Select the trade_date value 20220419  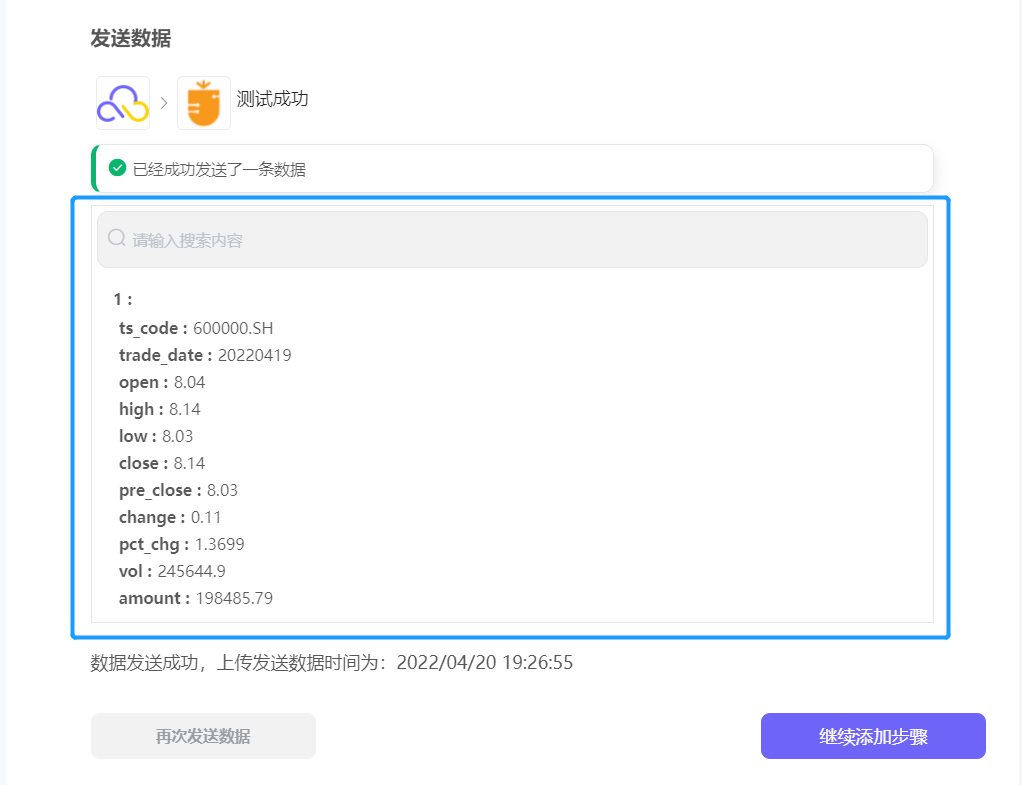[x=254, y=355]
